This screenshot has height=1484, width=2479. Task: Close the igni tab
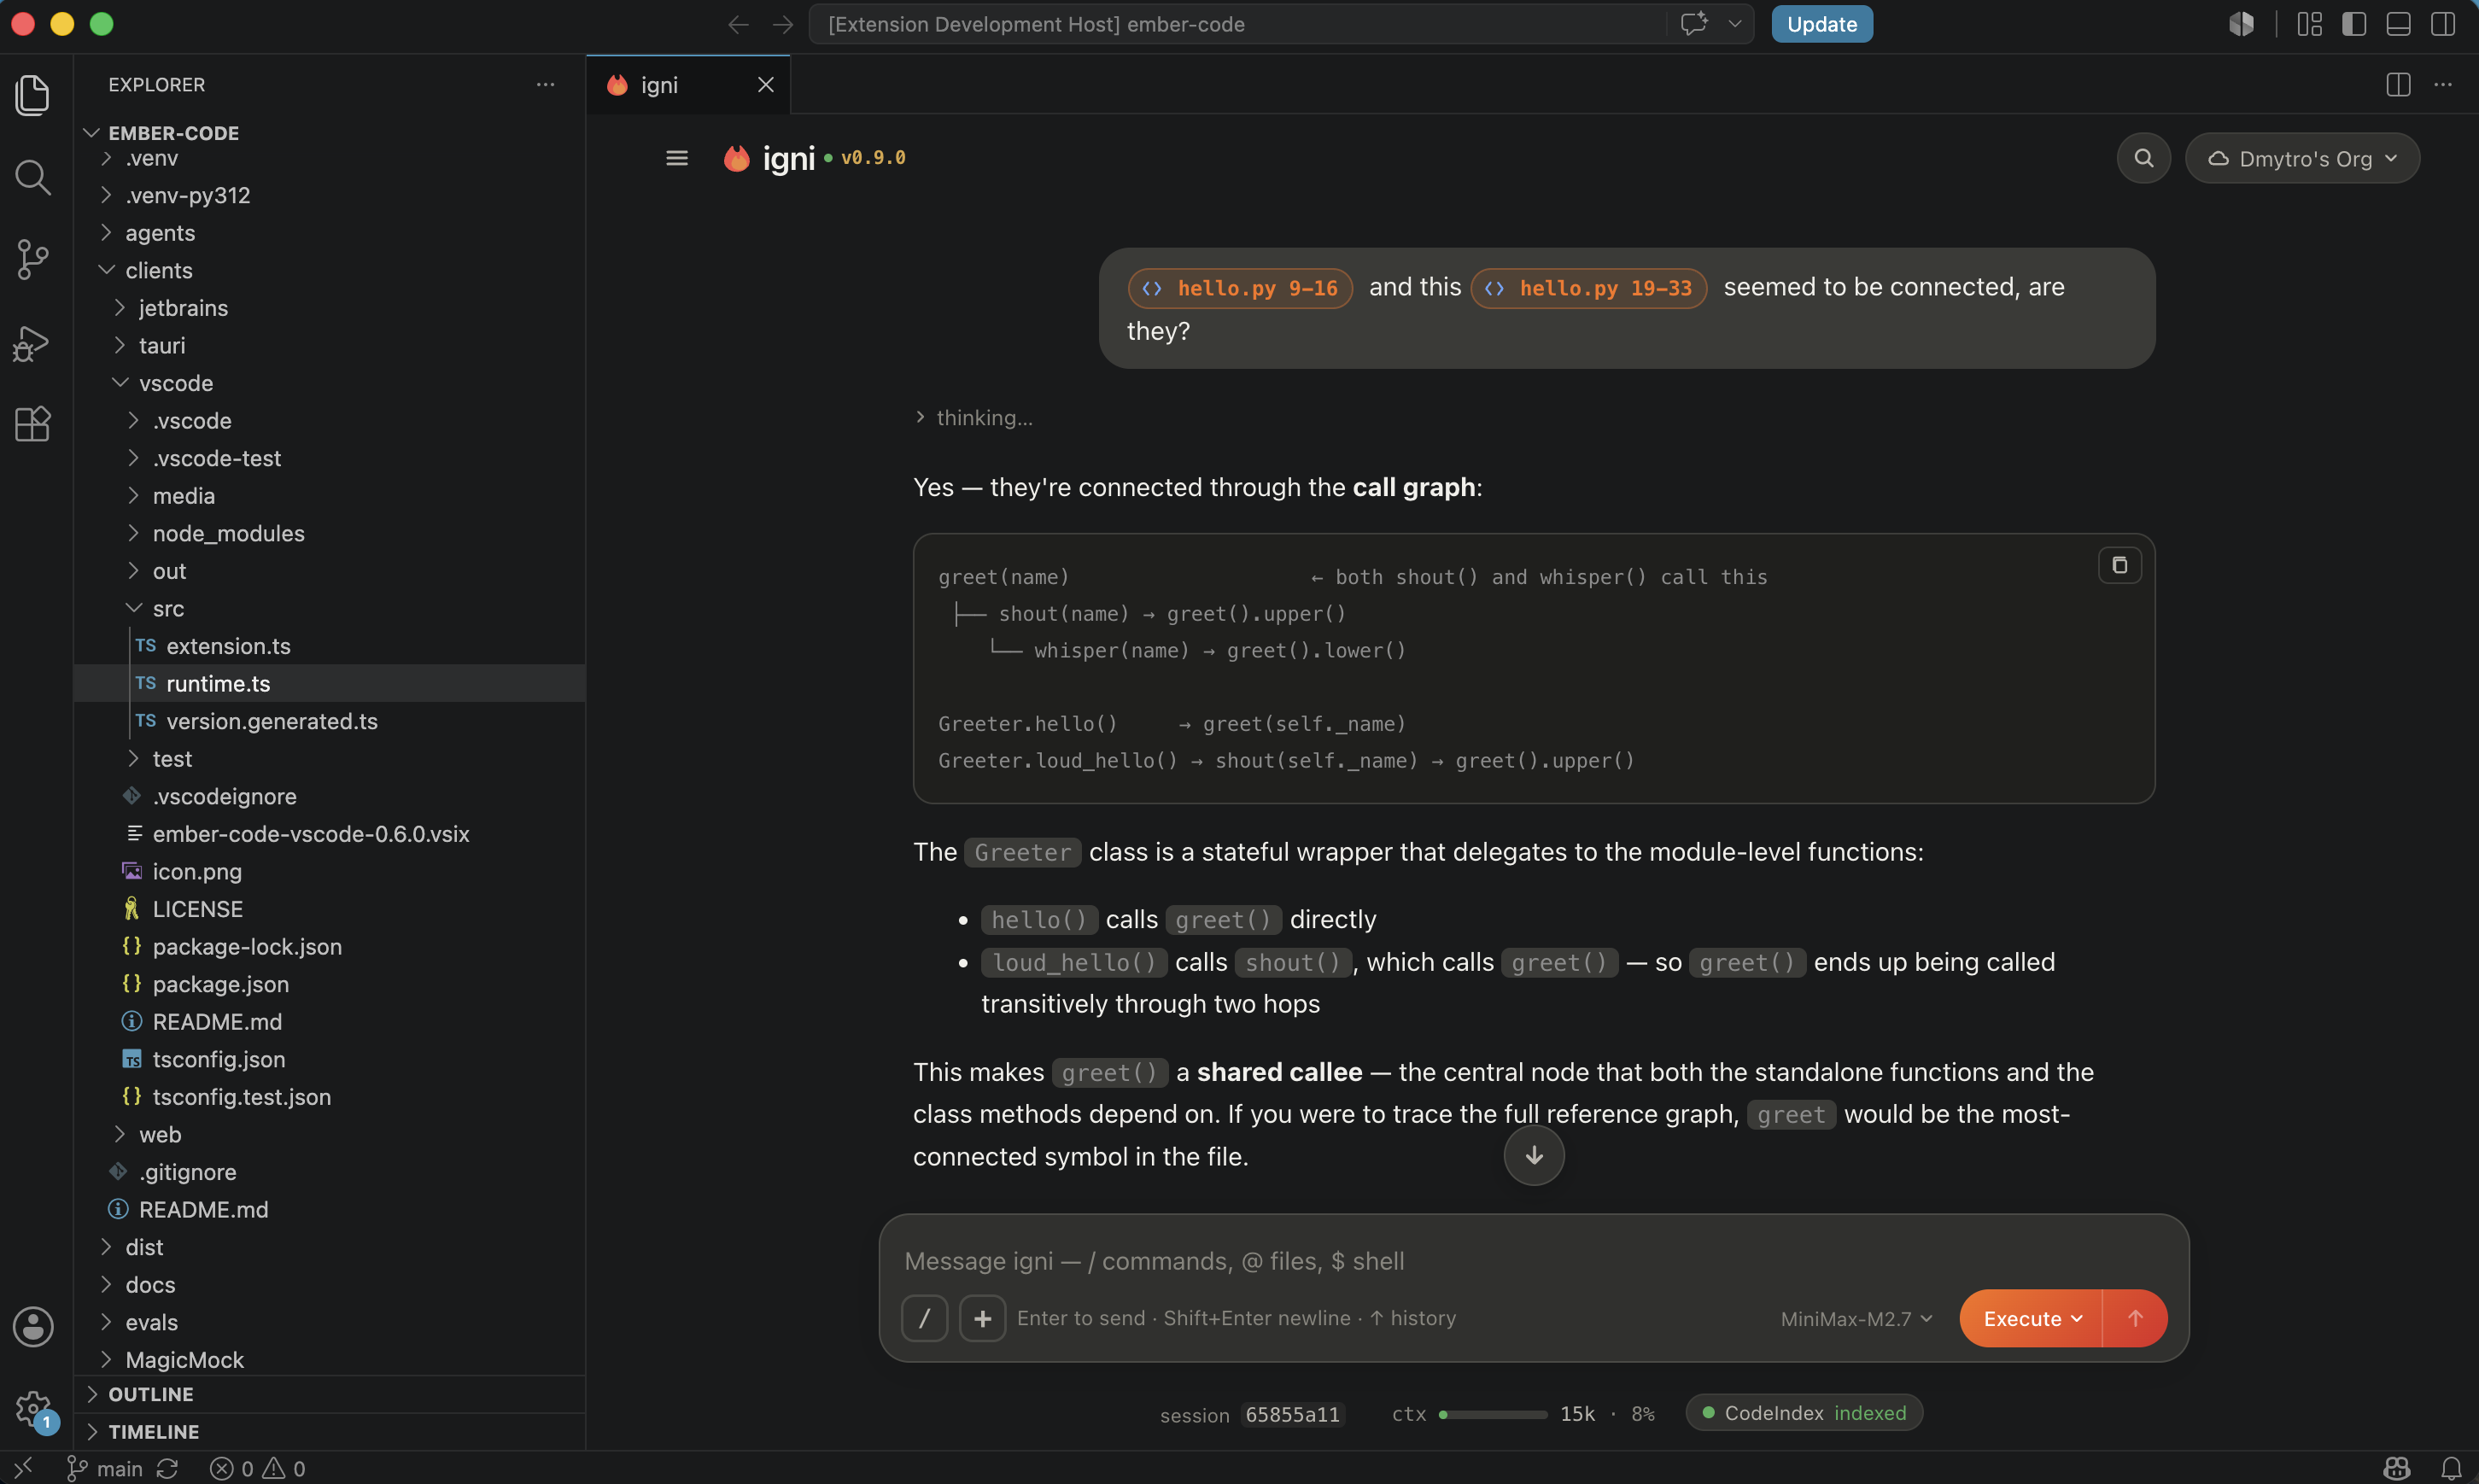(x=766, y=85)
